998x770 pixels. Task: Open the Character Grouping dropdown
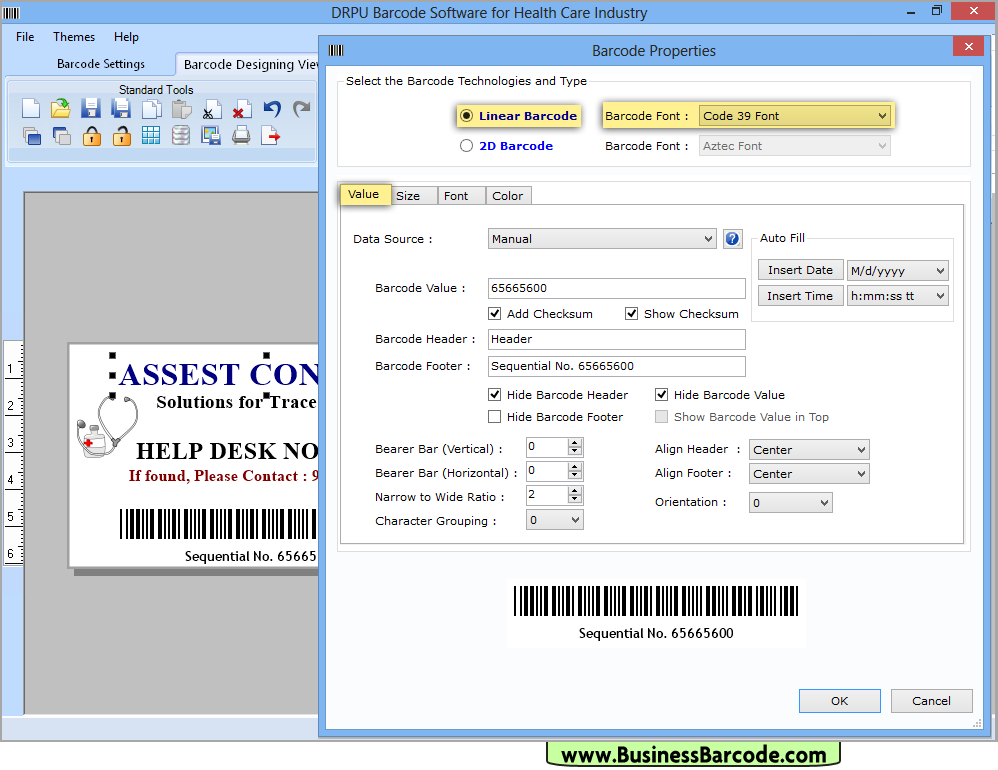click(x=554, y=521)
